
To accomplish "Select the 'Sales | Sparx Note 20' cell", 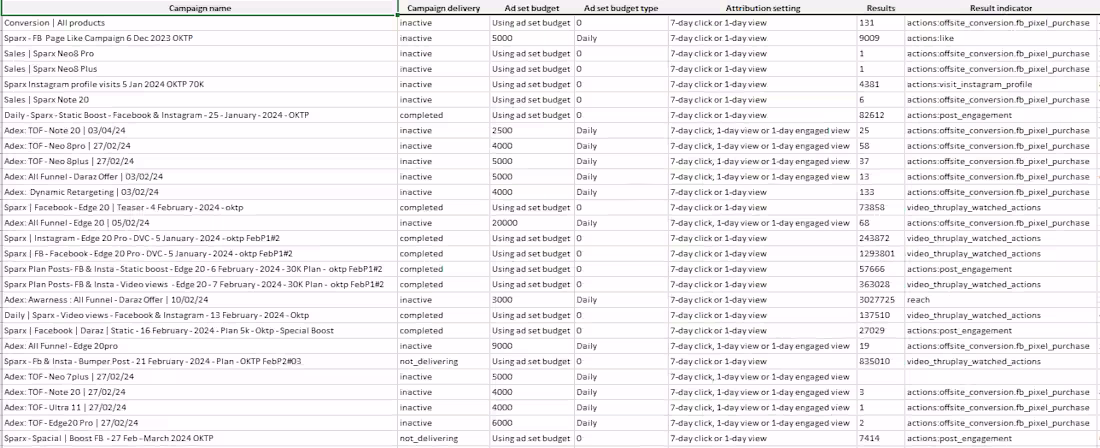I will [x=199, y=100].
